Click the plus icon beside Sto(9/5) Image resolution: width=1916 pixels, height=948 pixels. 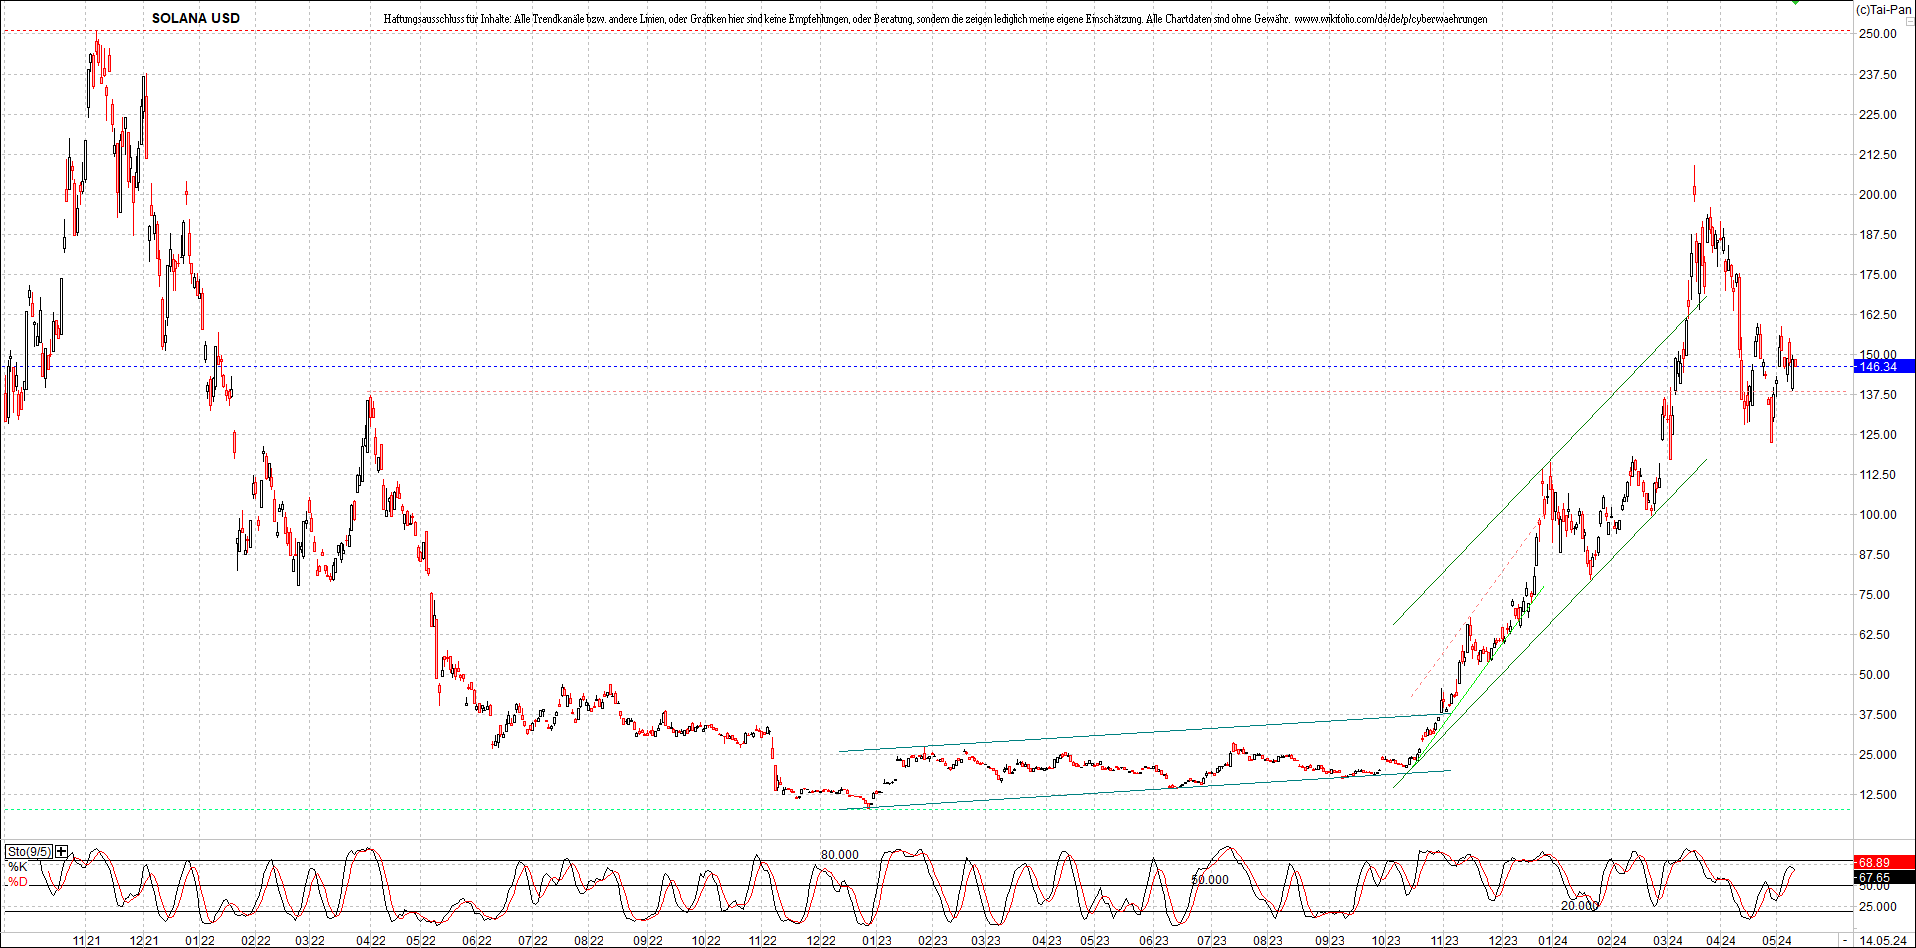click(62, 852)
